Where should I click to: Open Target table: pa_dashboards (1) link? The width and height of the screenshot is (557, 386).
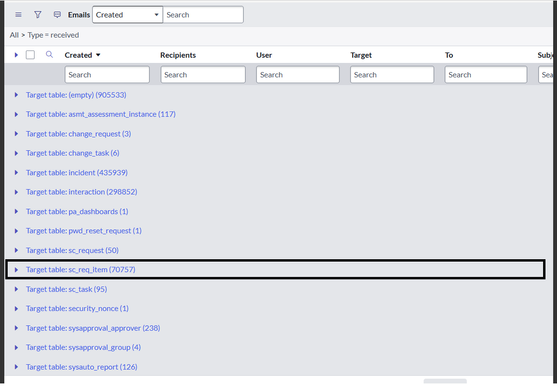coord(77,212)
